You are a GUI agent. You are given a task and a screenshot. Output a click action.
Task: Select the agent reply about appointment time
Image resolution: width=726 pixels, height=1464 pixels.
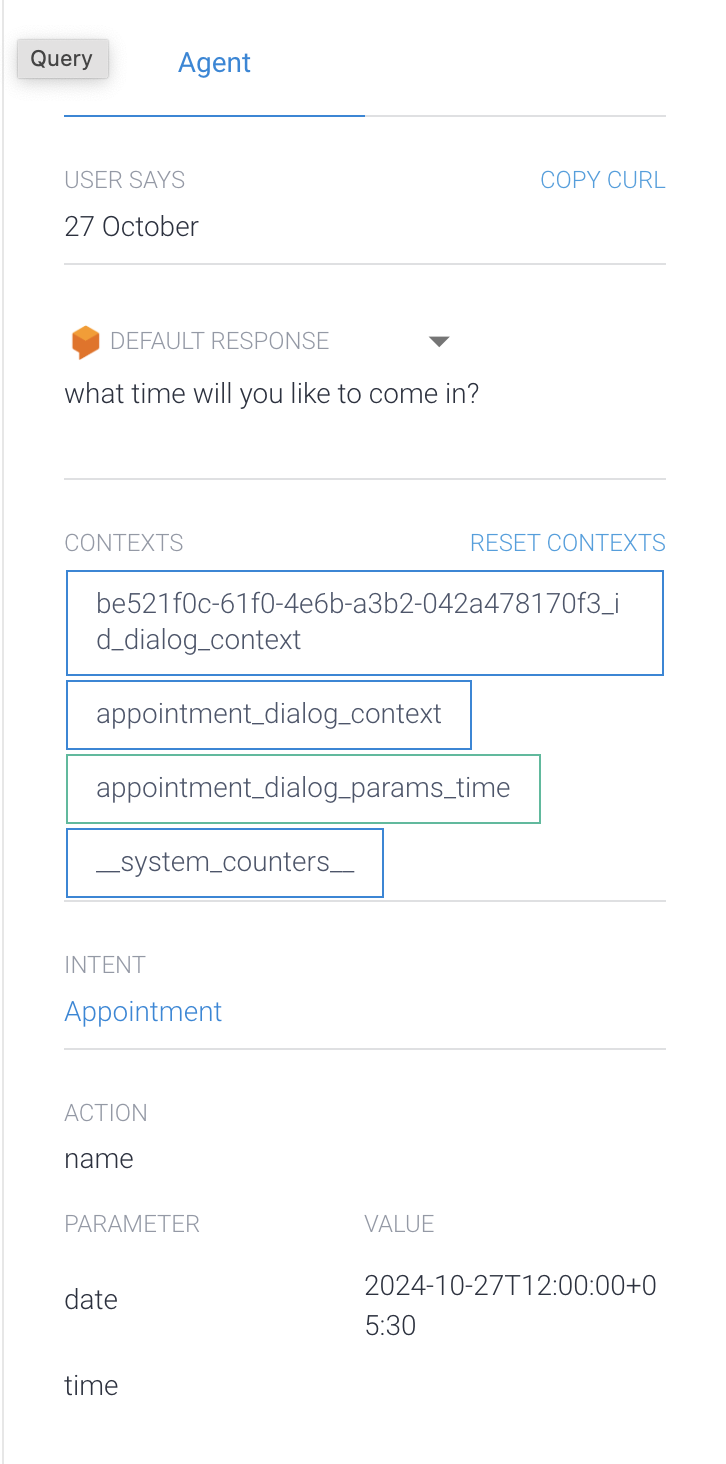pos(272,393)
